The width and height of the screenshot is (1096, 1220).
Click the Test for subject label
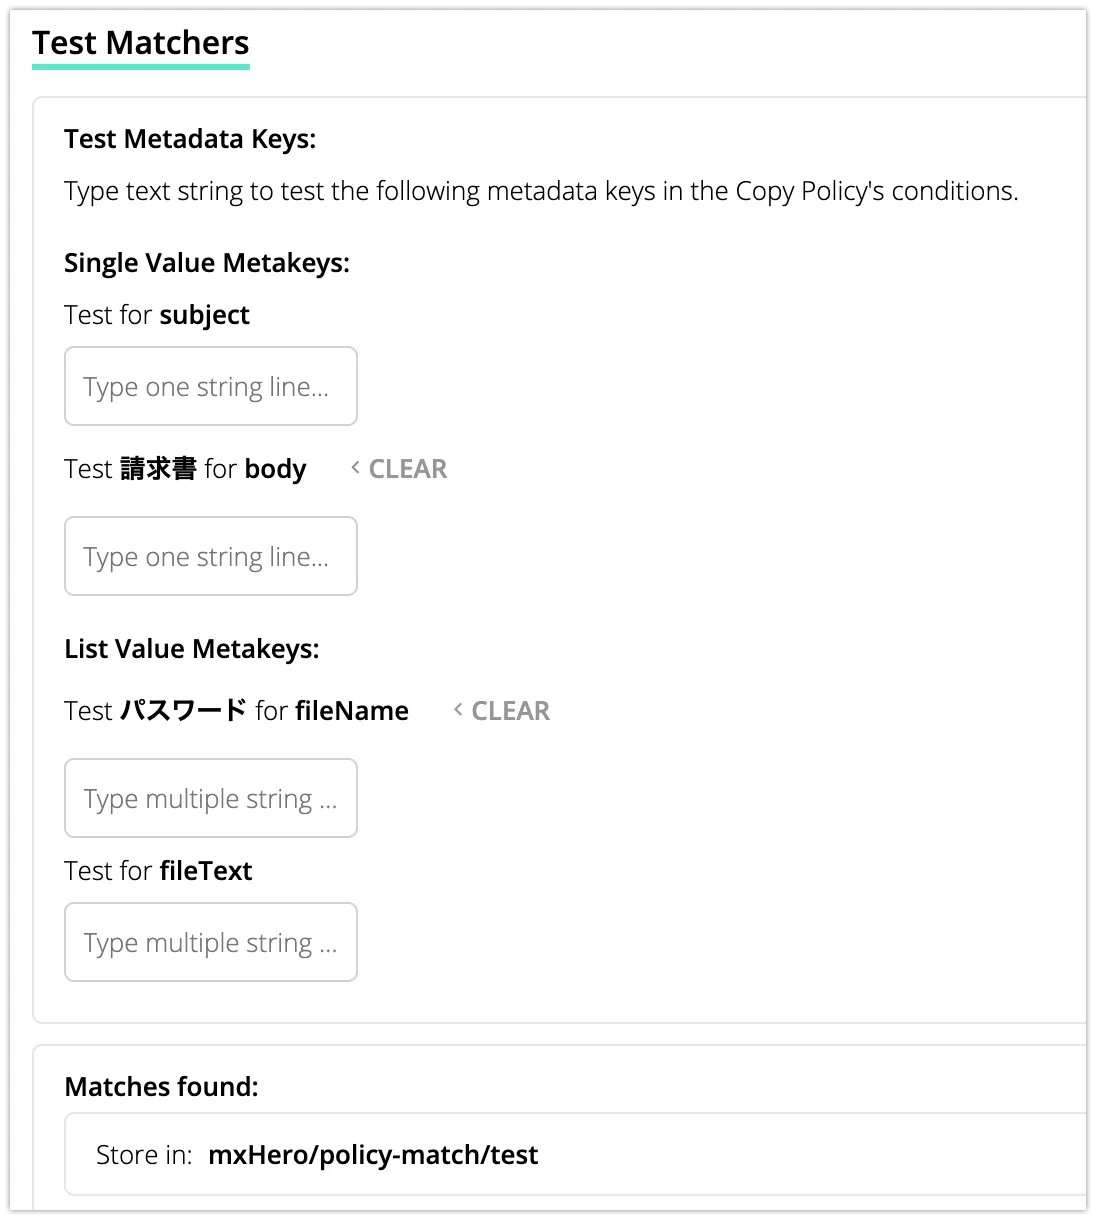click(157, 315)
